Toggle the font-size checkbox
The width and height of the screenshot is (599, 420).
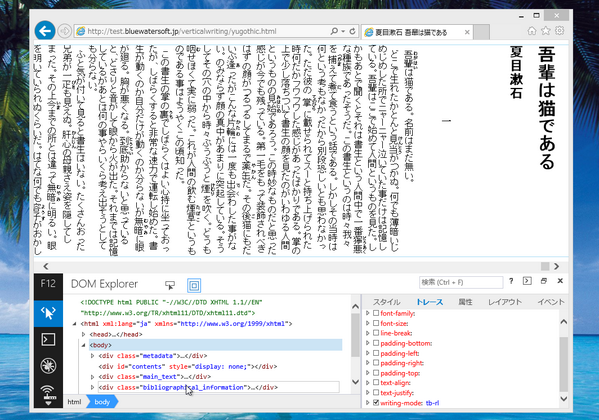point(376,323)
